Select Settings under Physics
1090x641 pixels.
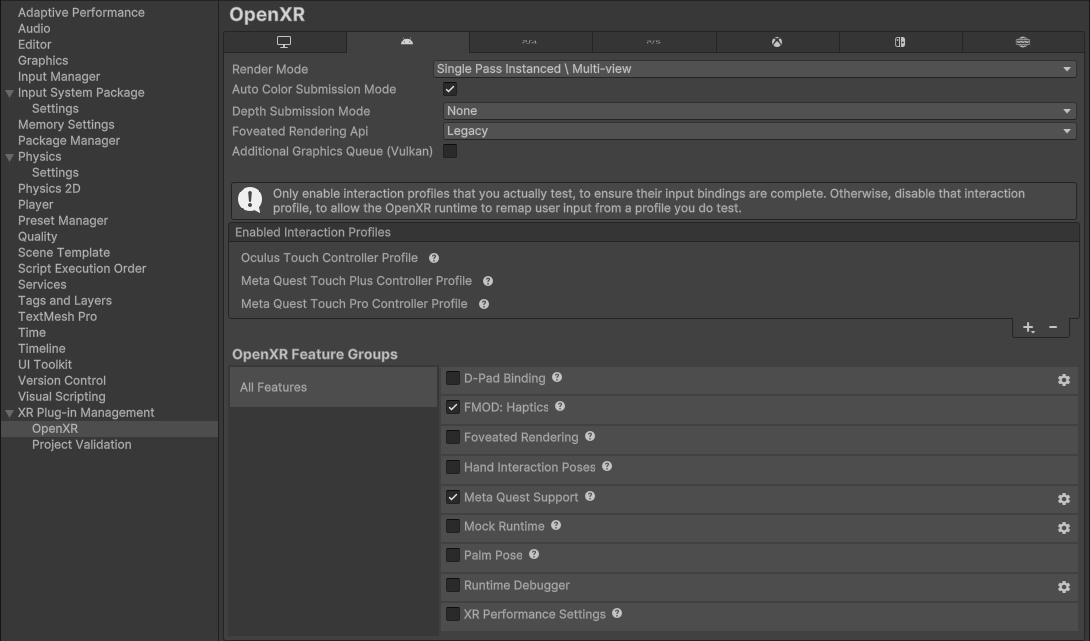[x=55, y=172]
